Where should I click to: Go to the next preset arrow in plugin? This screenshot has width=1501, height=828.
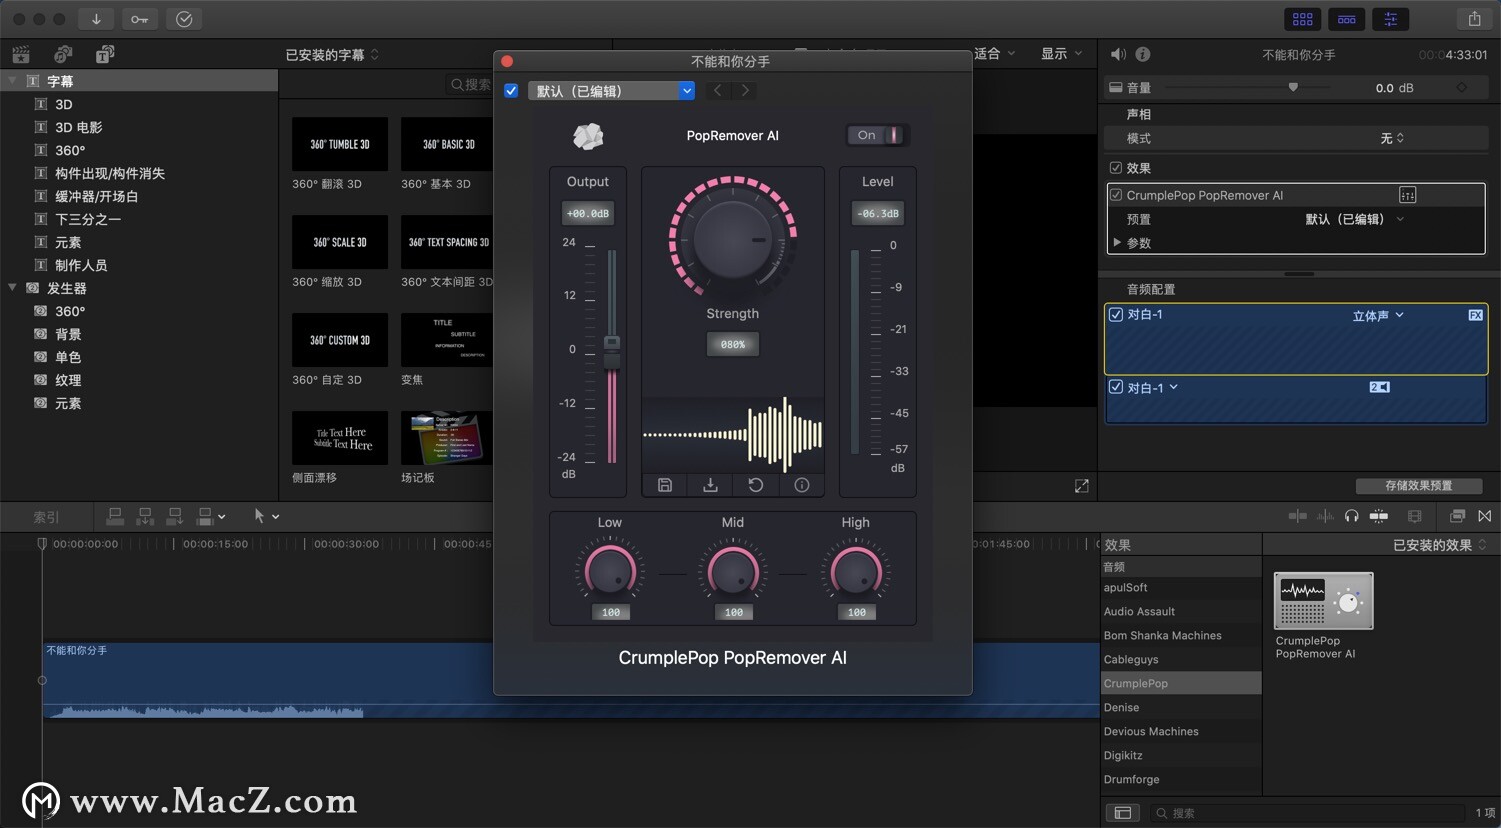[x=745, y=91]
